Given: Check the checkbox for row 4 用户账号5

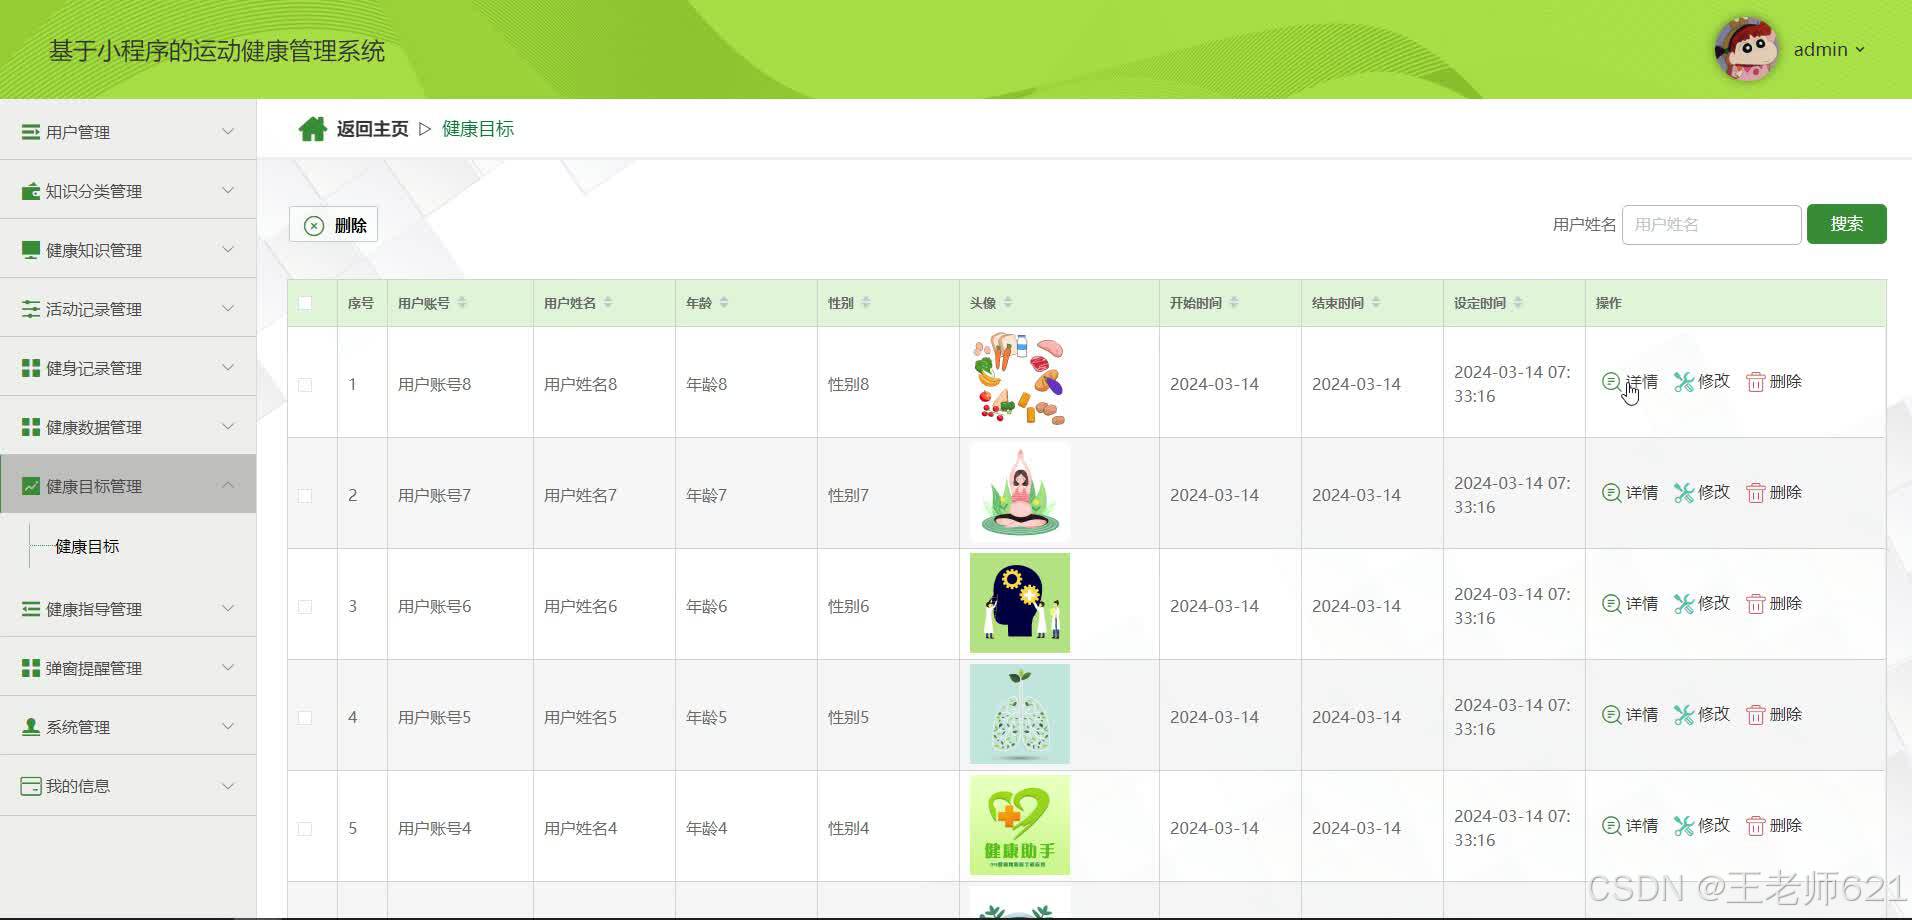Looking at the screenshot, I should pyautogui.click(x=305, y=718).
